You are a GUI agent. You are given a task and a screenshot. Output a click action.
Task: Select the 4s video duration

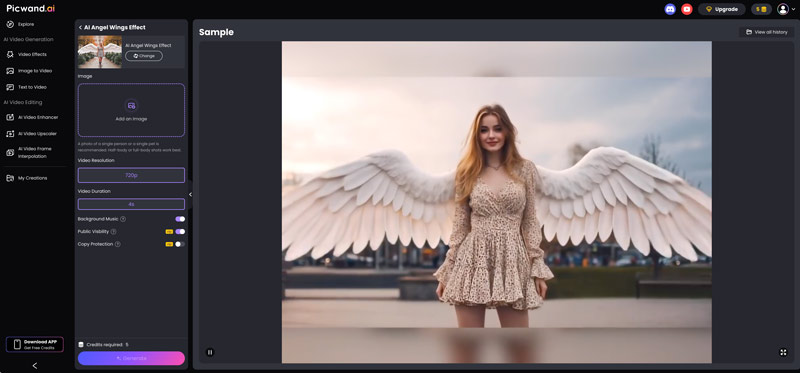pyautogui.click(x=131, y=204)
